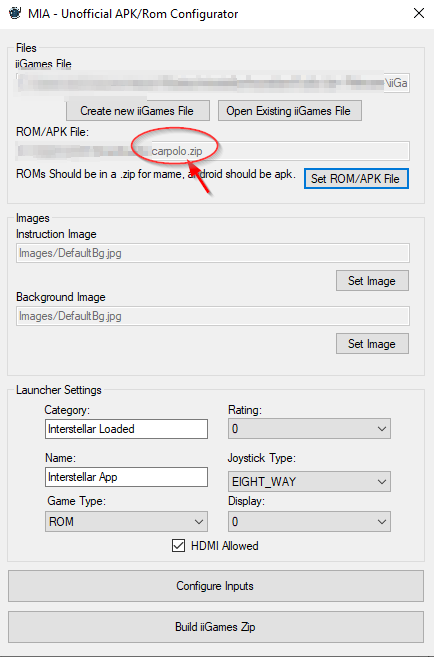Toggle the HDMI Allowed checkbox
The height and width of the screenshot is (657, 434).
[178, 546]
